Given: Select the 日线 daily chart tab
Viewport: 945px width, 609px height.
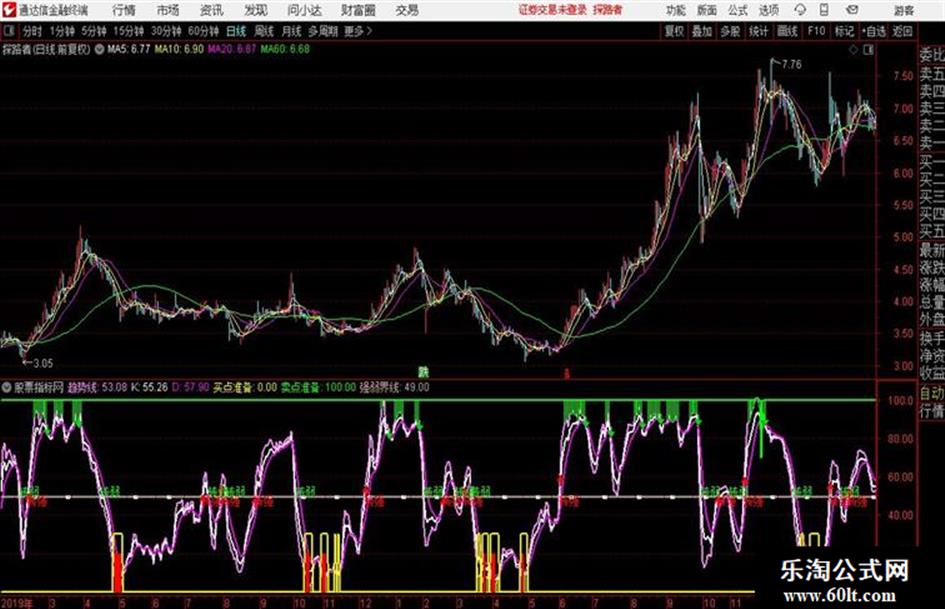Looking at the screenshot, I should 236,31.
